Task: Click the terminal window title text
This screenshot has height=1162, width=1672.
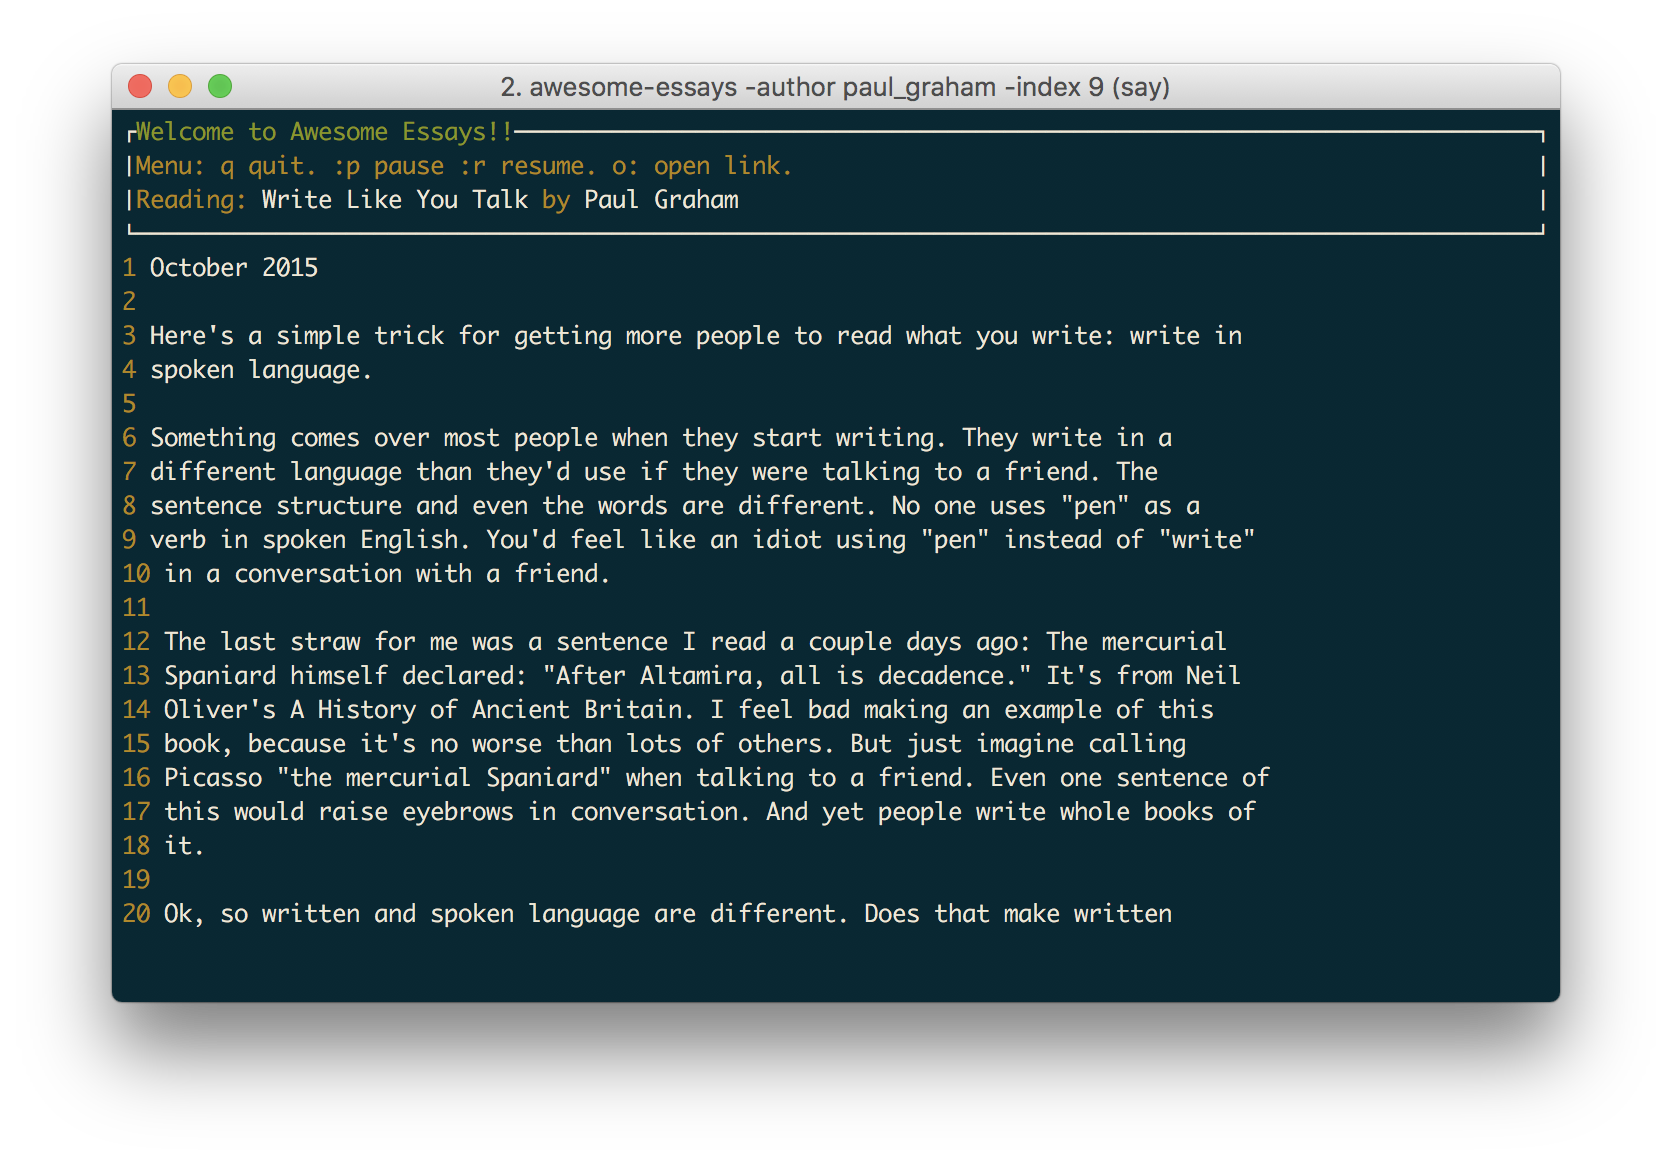Action: point(834,87)
